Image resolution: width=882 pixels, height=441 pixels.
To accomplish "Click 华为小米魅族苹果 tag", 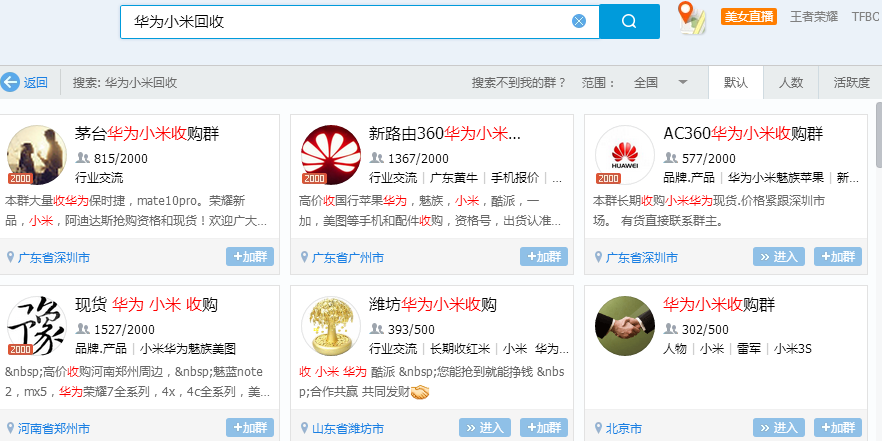I will tap(776, 178).
